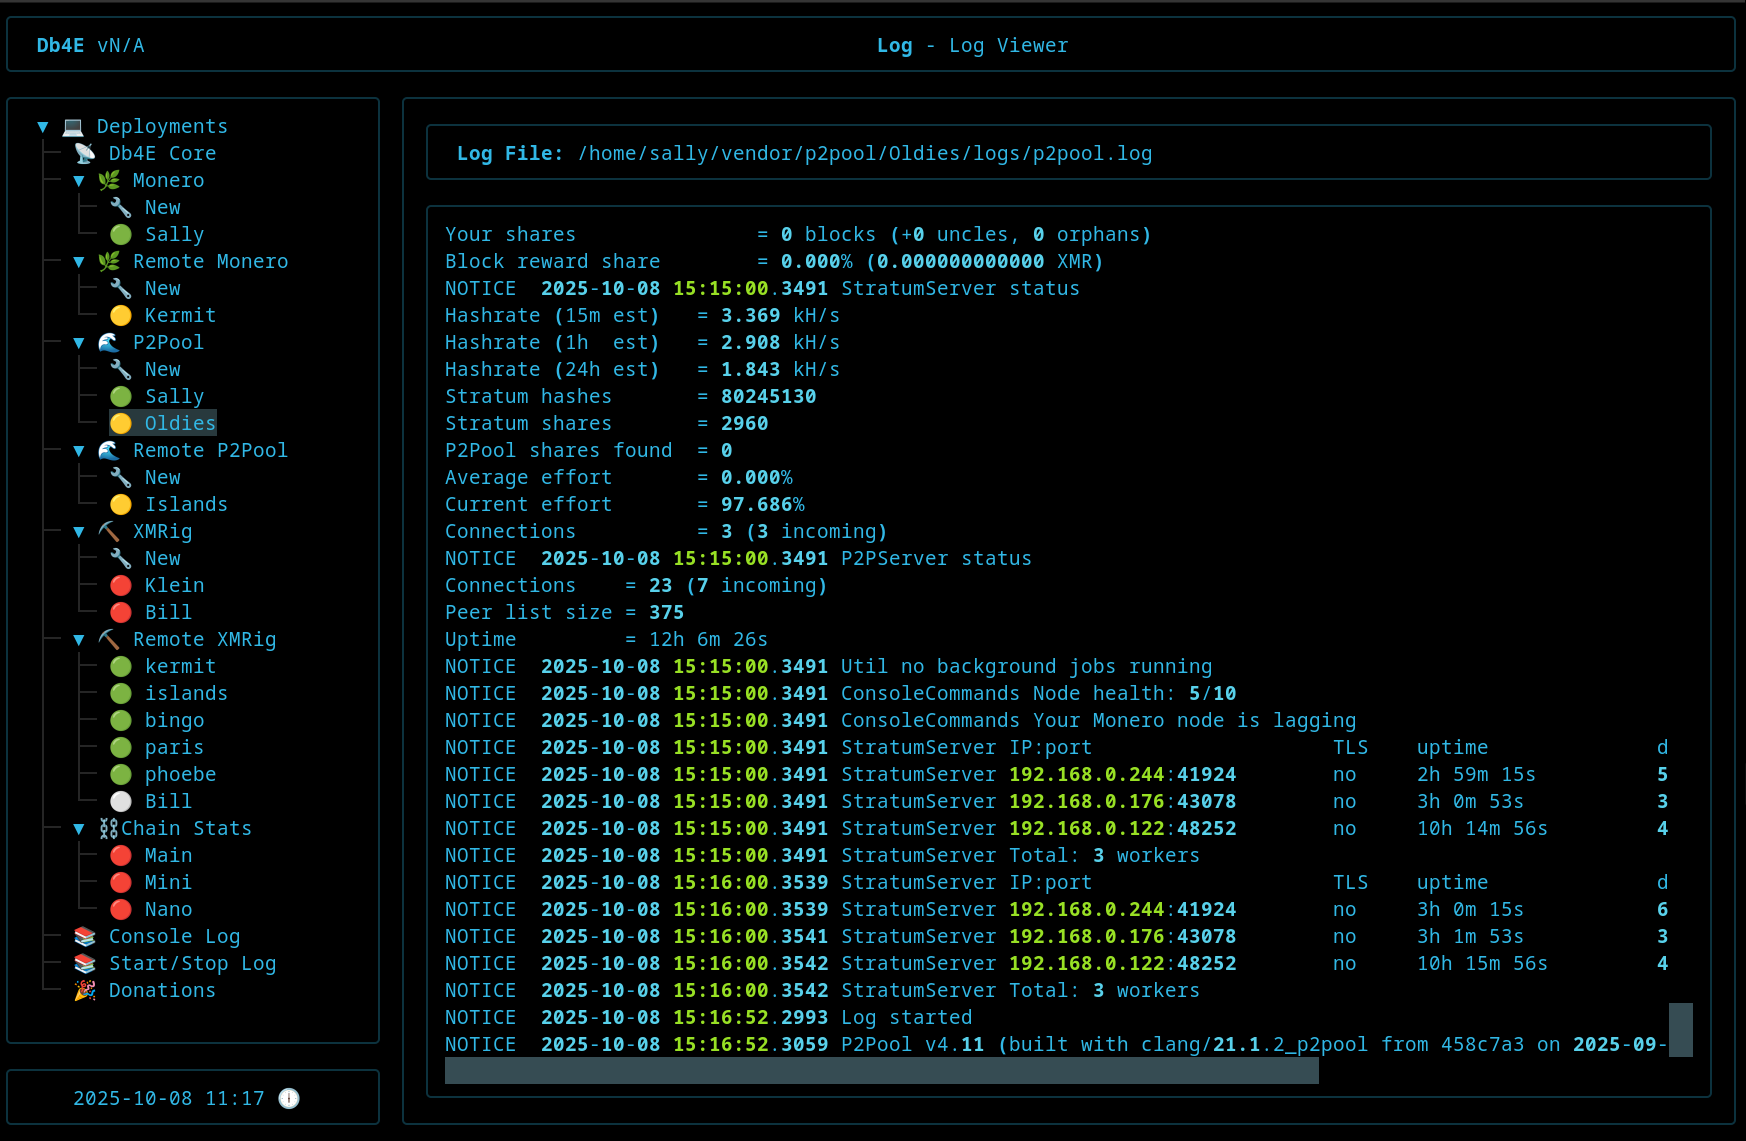Collapse the Remote XMRig tree section
Image resolution: width=1746 pixels, height=1141 pixels.
[79, 640]
